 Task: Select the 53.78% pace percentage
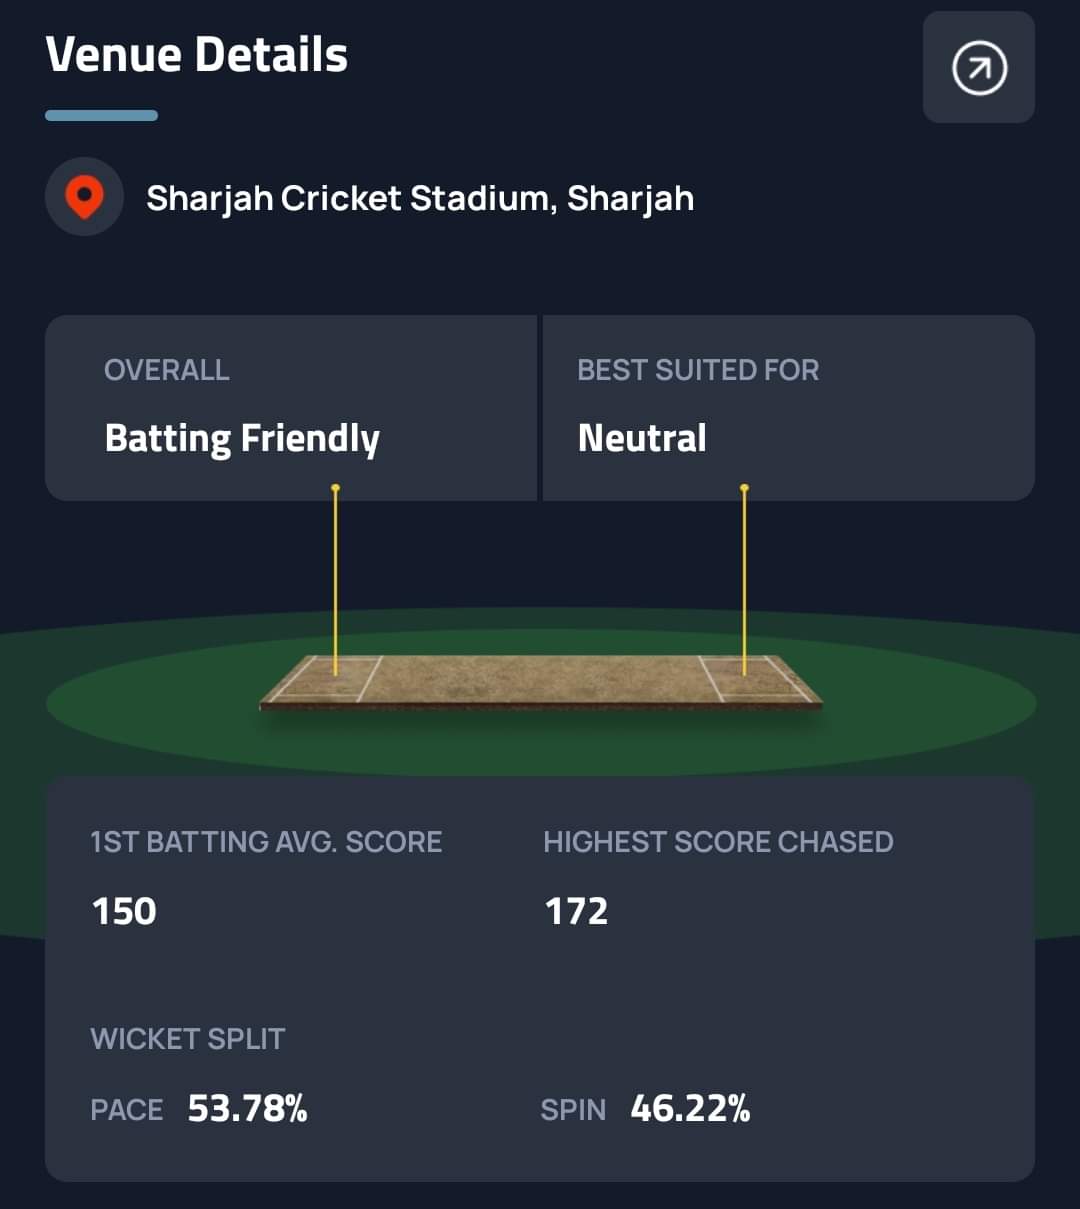pyautogui.click(x=247, y=1108)
